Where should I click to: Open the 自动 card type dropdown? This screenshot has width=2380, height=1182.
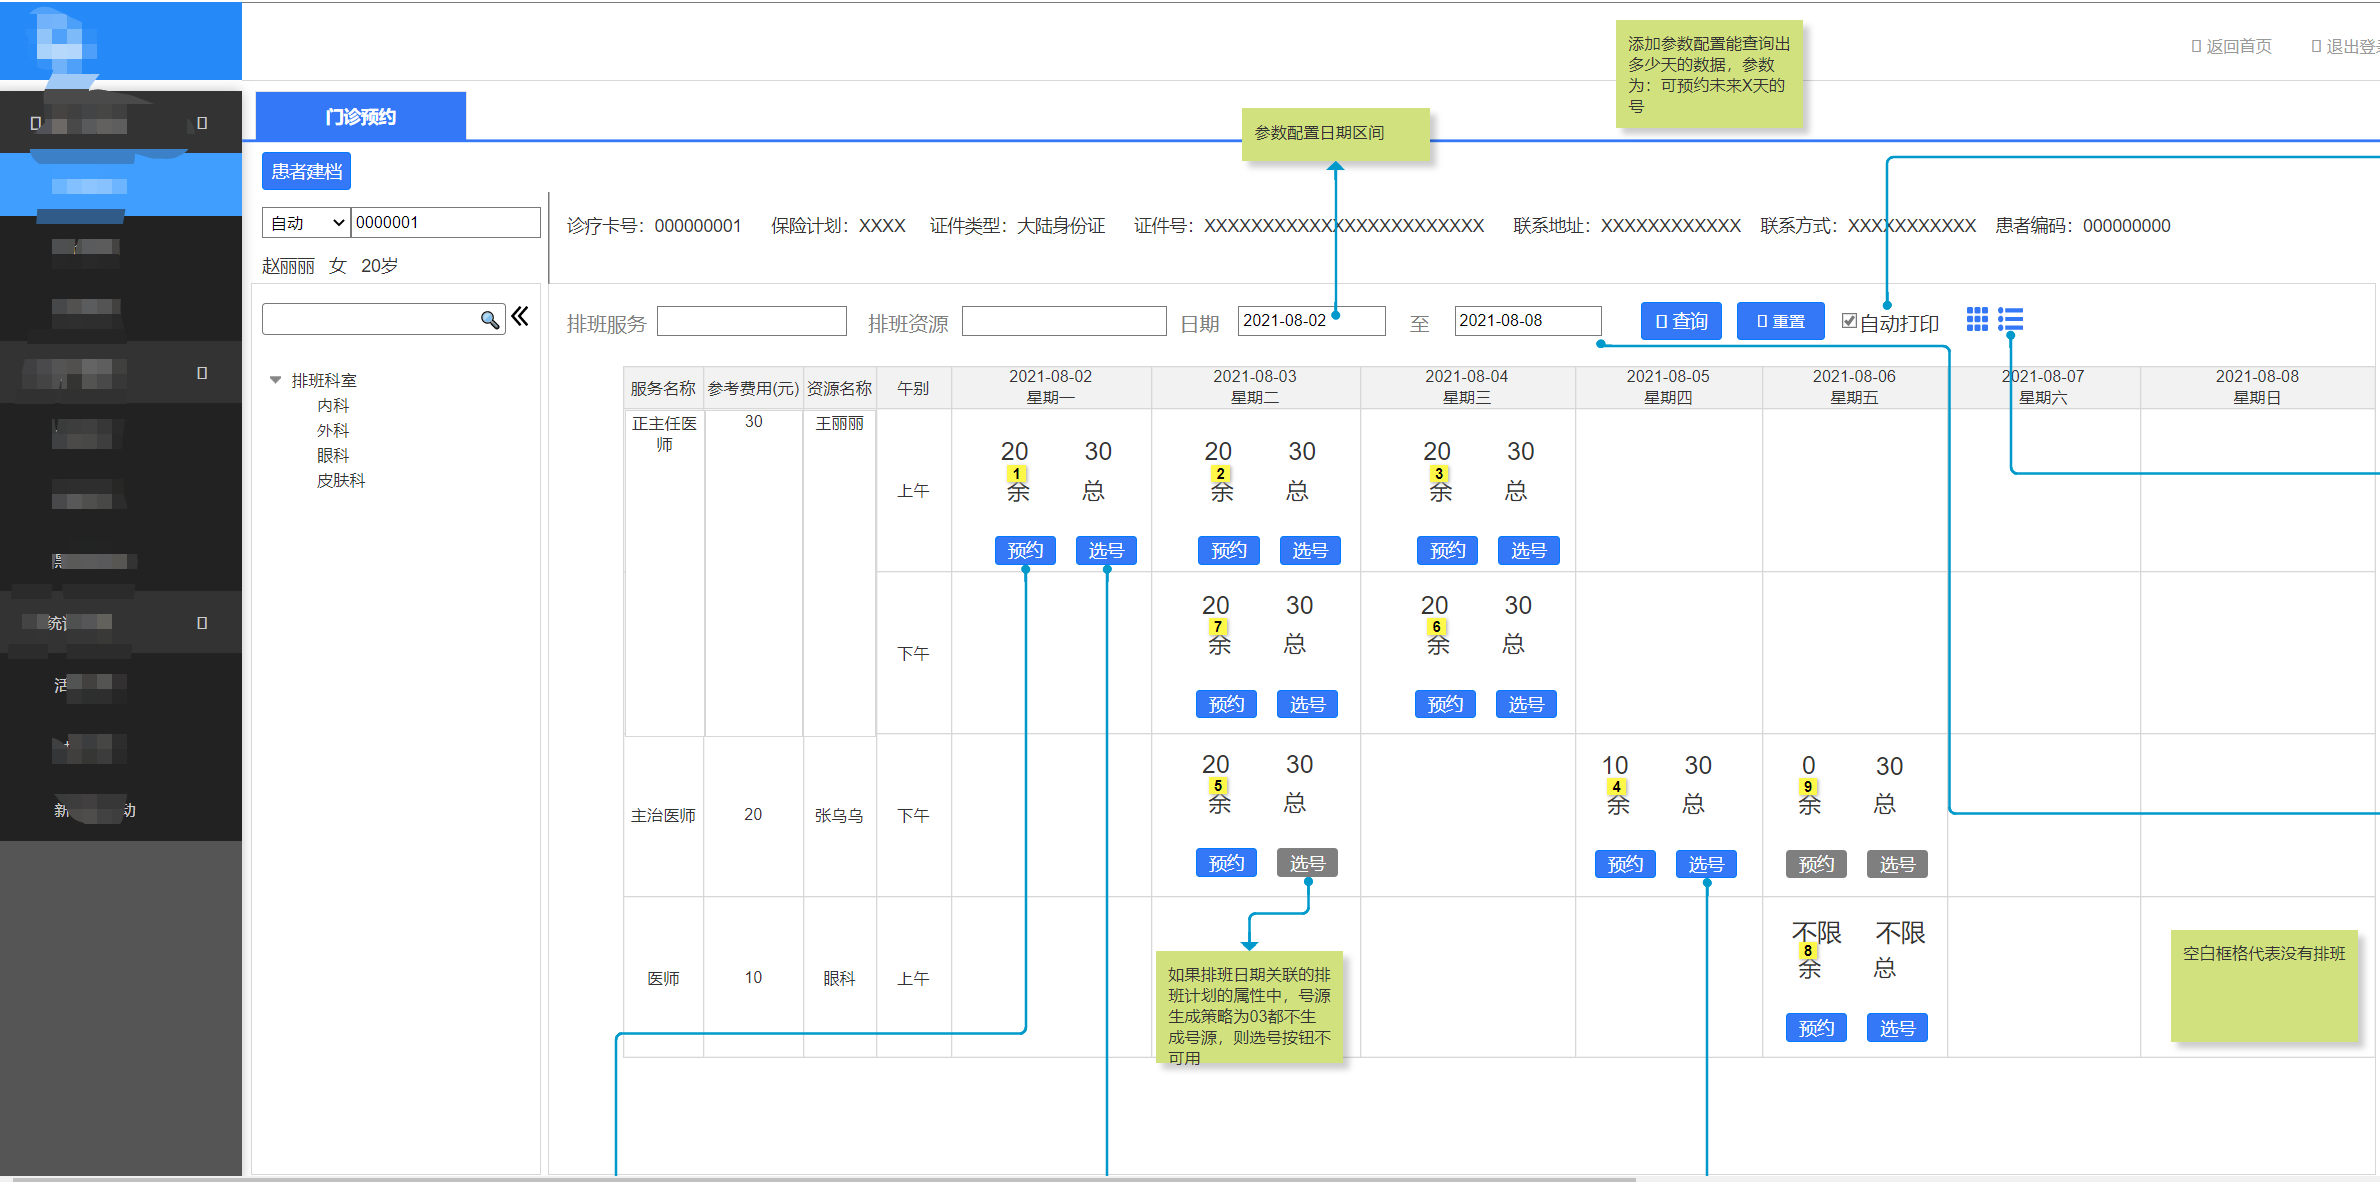(x=307, y=223)
